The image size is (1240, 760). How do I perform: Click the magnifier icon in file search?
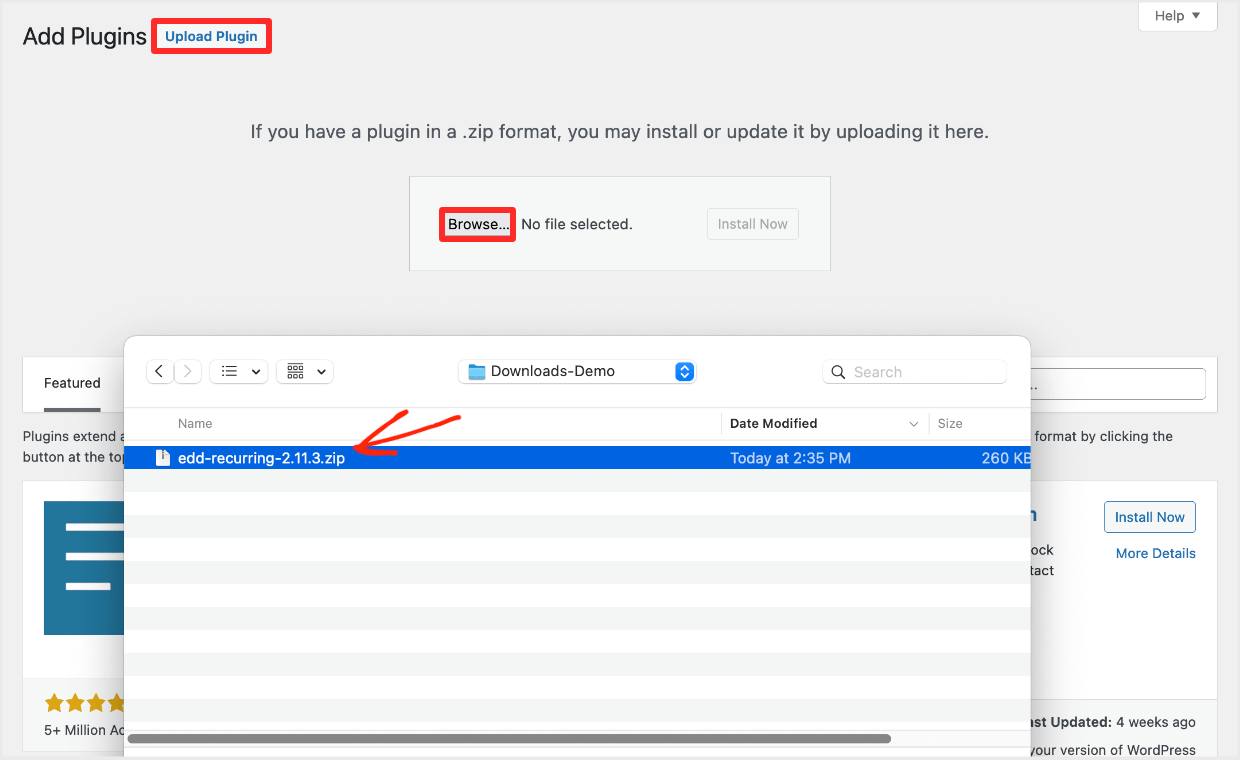[x=837, y=372]
